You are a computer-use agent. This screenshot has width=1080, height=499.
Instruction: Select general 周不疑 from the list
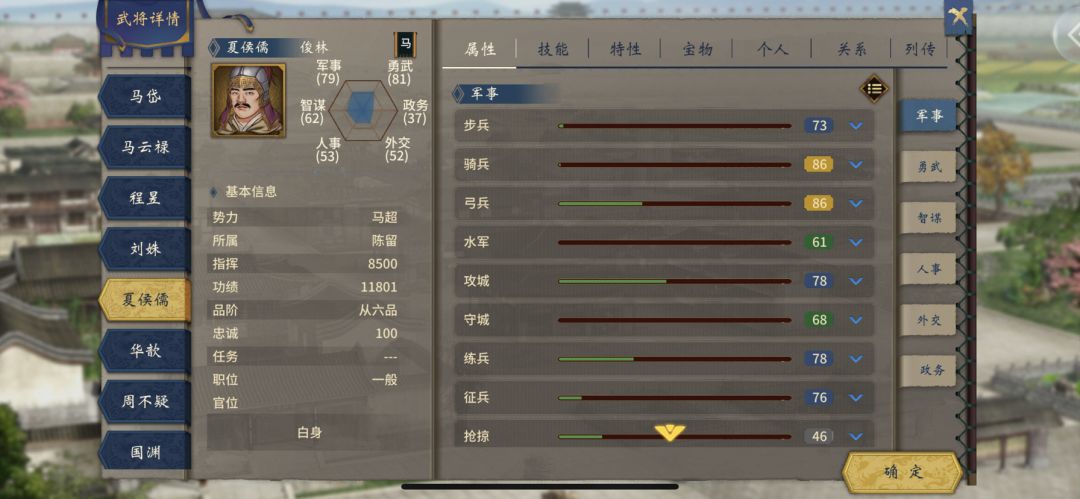click(145, 402)
